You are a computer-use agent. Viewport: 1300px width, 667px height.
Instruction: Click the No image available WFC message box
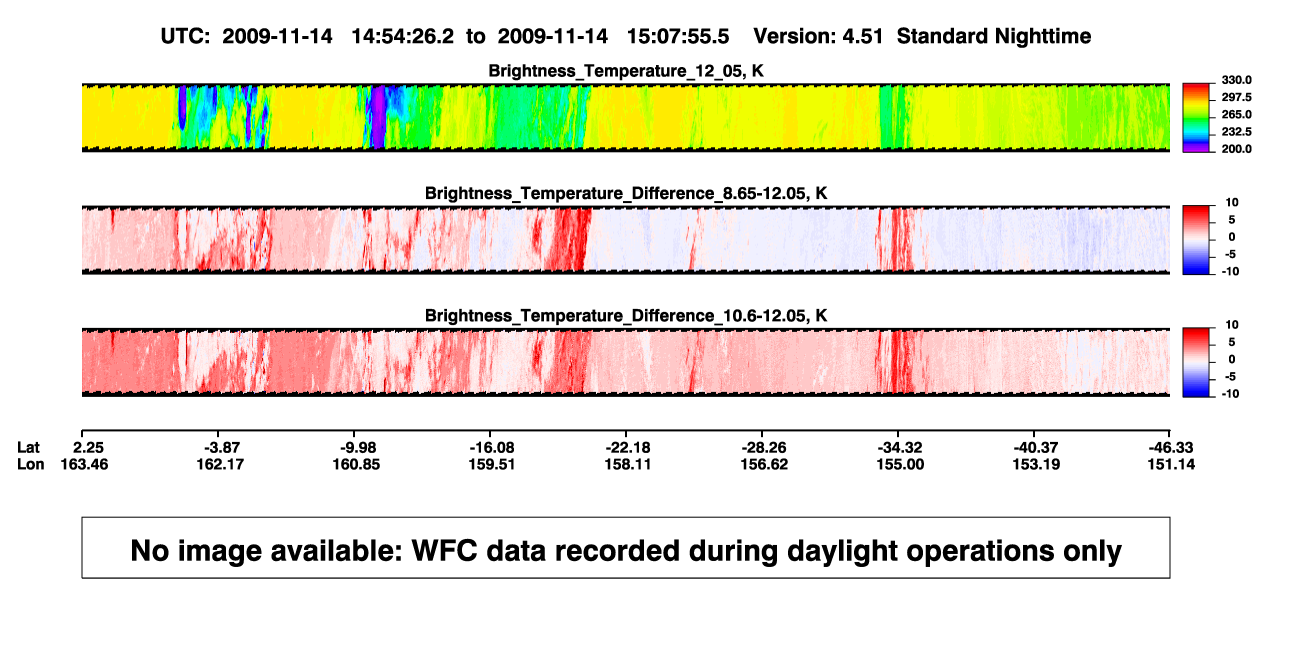[626, 547]
